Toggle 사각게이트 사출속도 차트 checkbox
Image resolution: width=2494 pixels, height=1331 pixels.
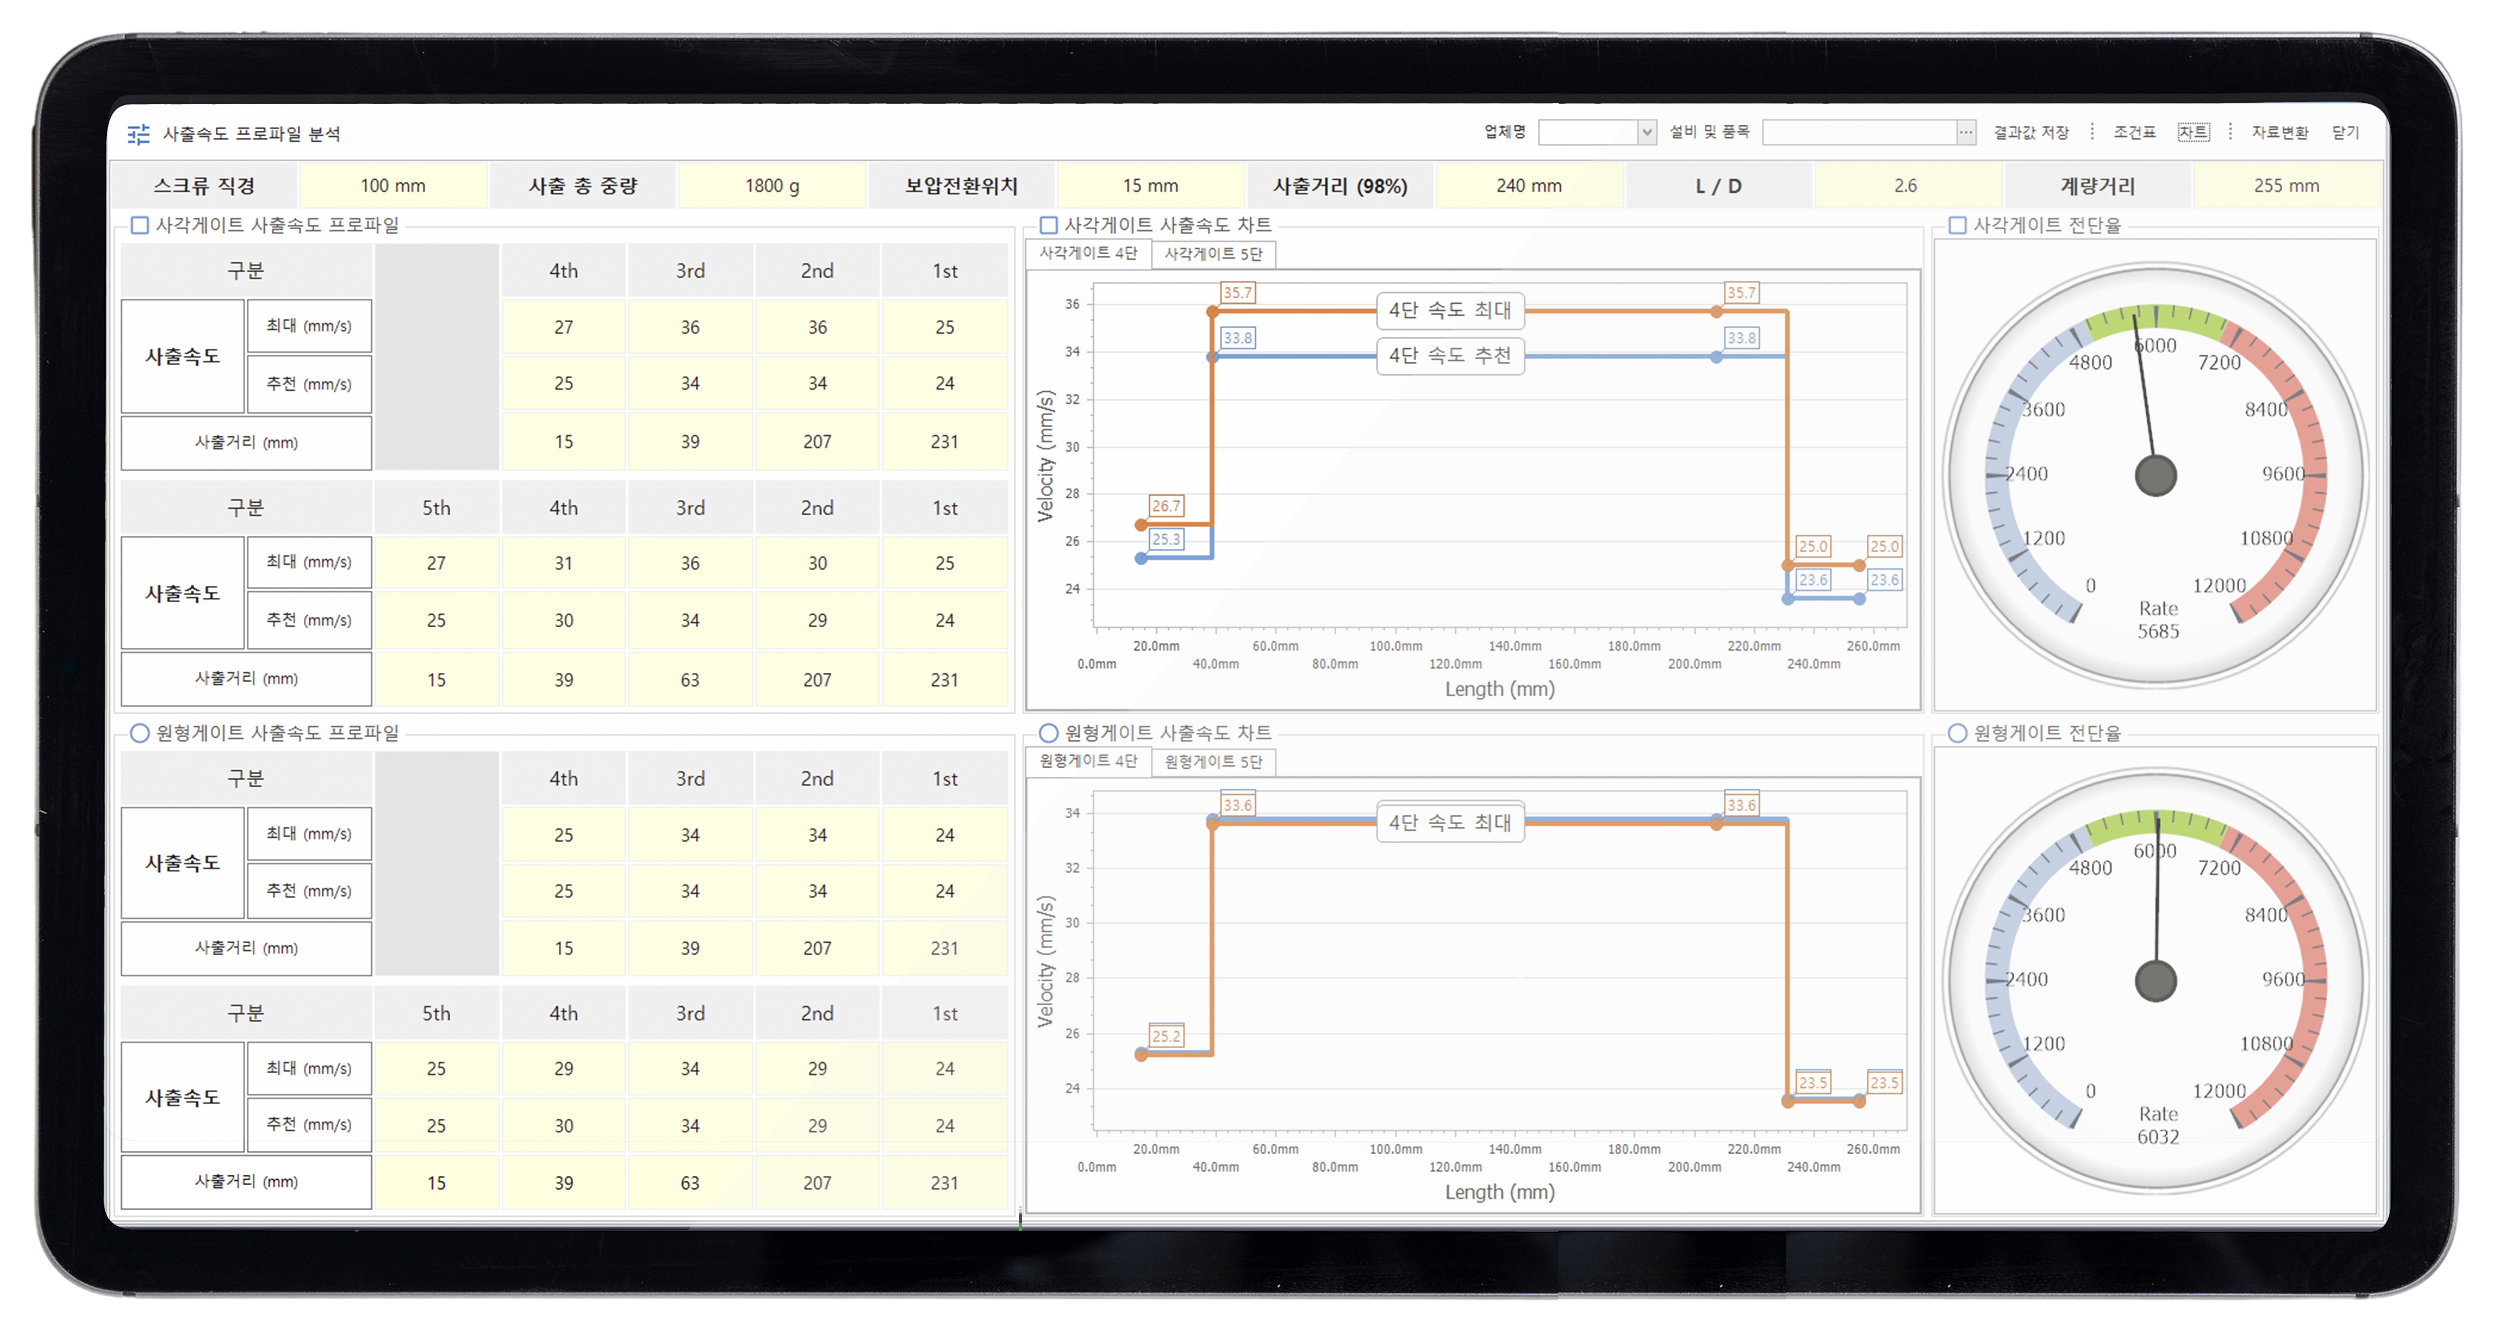pos(1048,225)
